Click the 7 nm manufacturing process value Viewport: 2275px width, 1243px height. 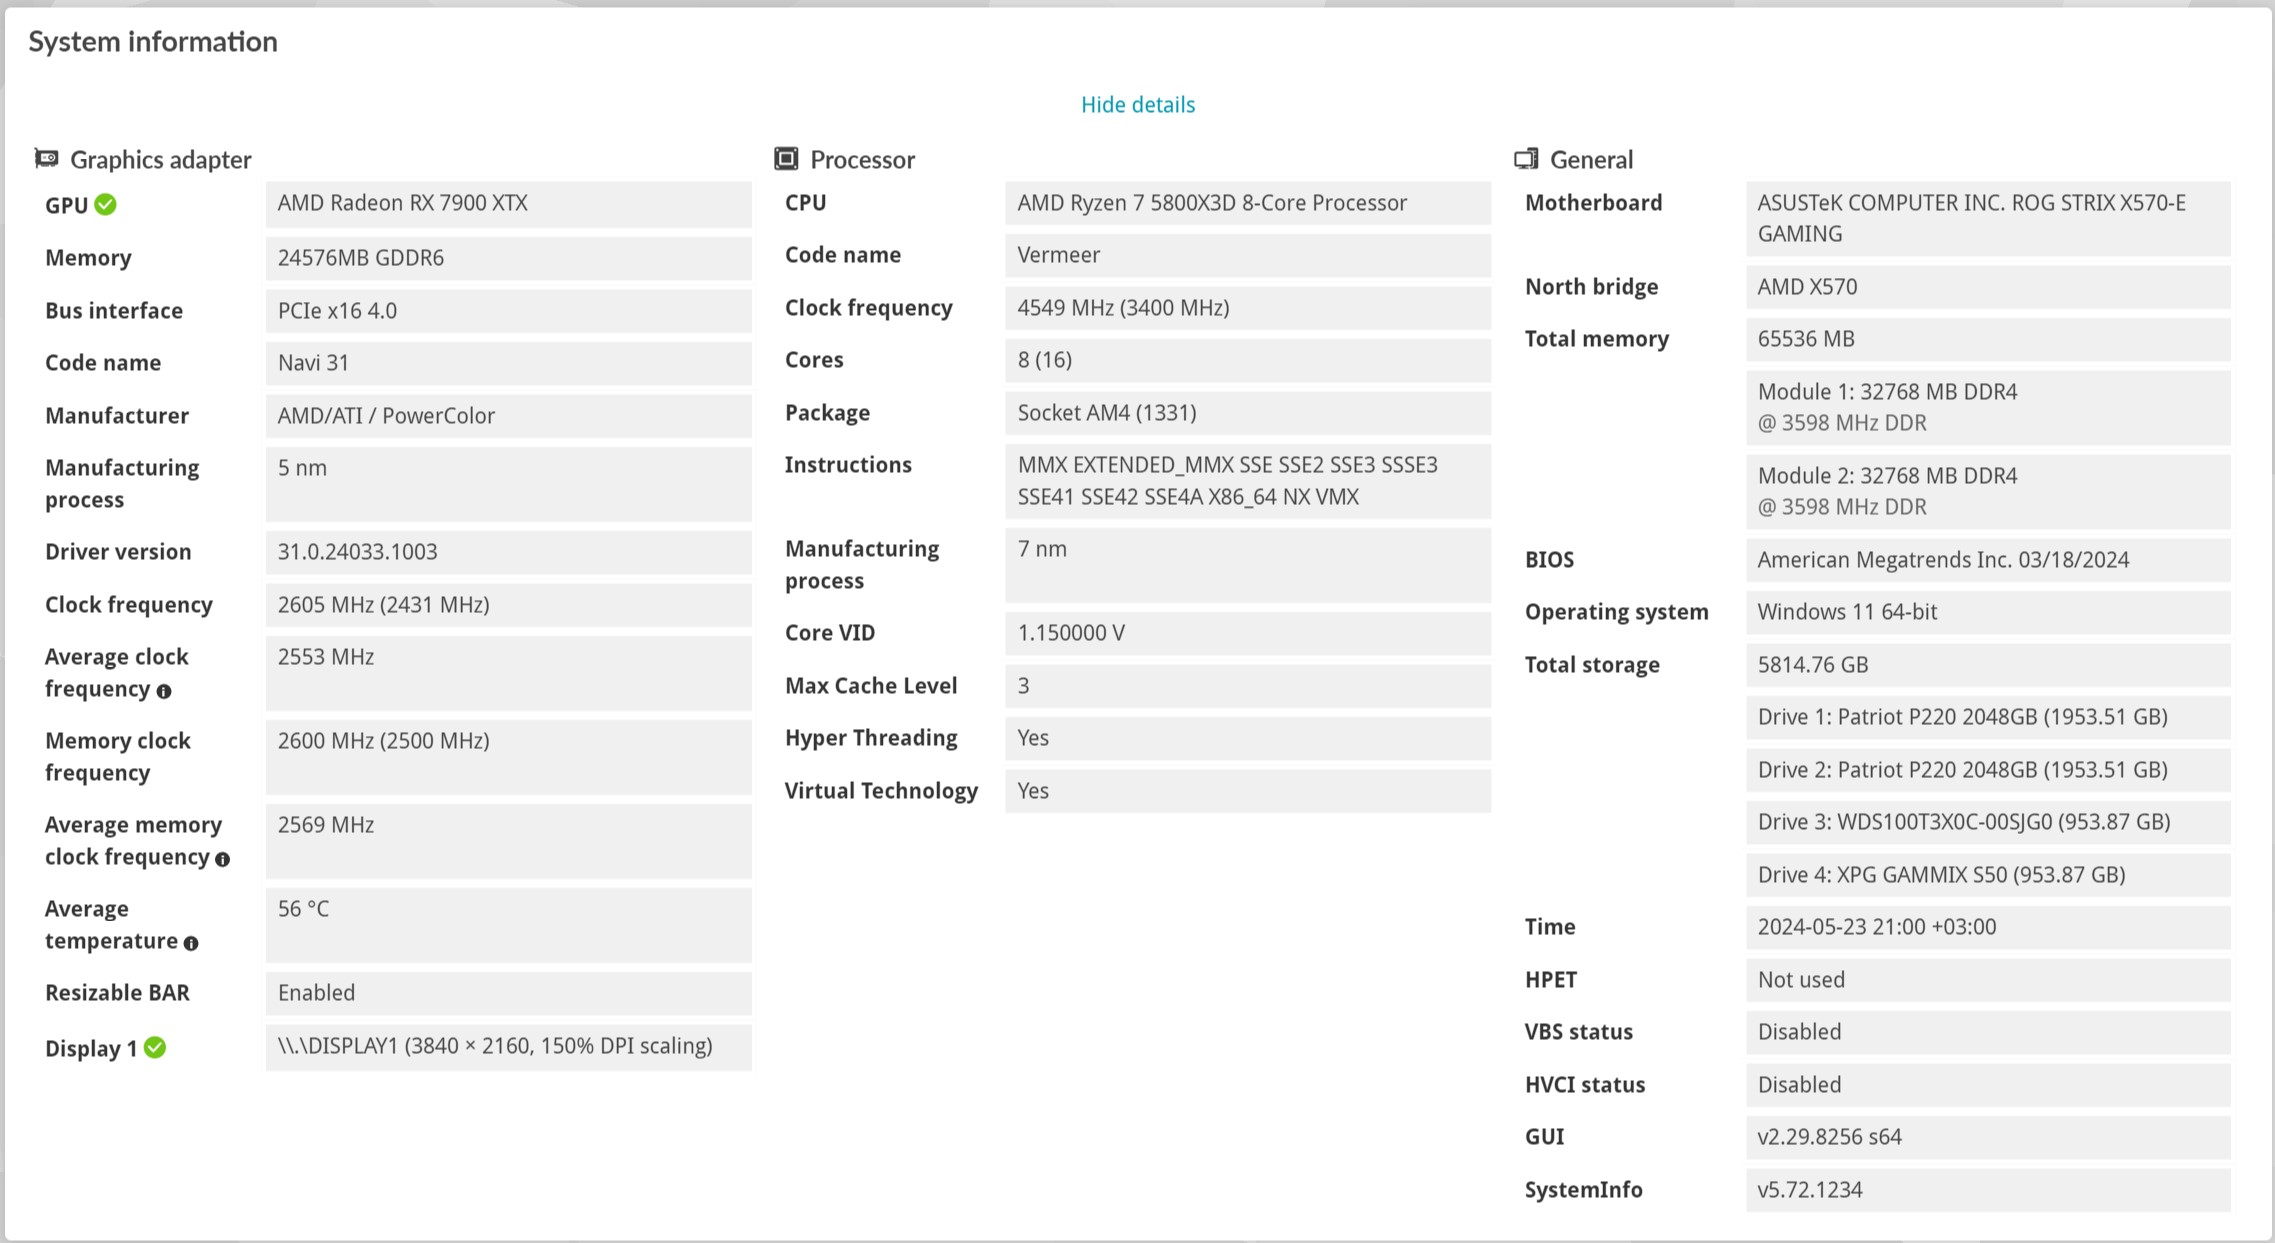tap(1248, 565)
